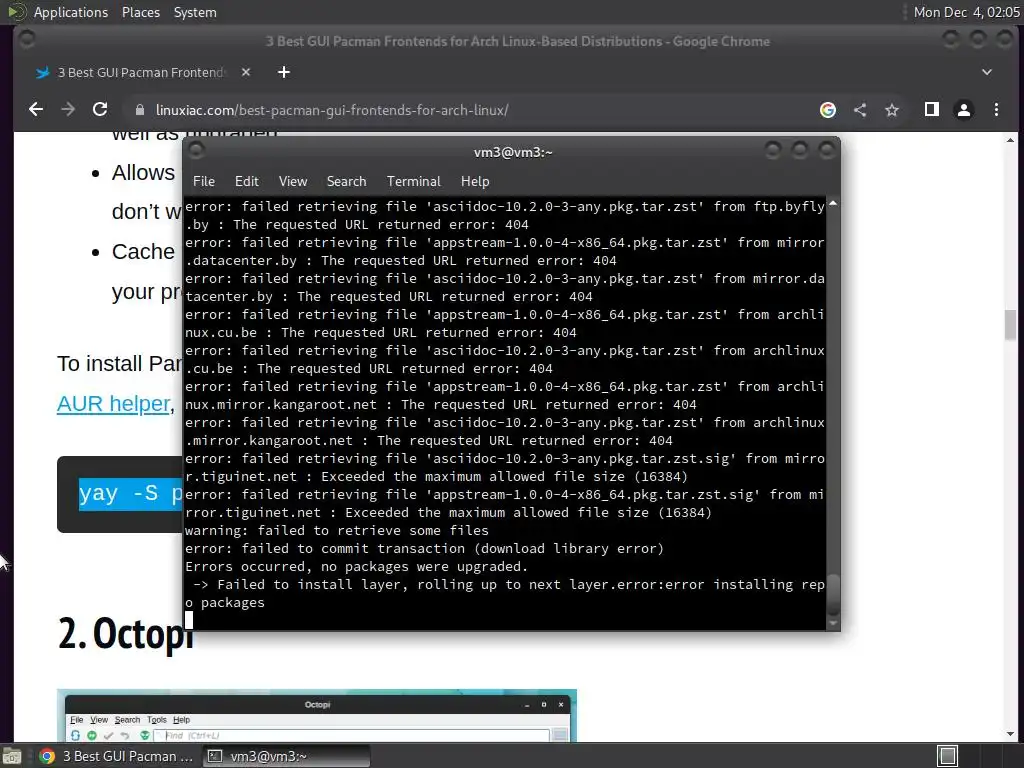Follow the AUR helper link
Screen dimensions: 1024x768
[114, 404]
